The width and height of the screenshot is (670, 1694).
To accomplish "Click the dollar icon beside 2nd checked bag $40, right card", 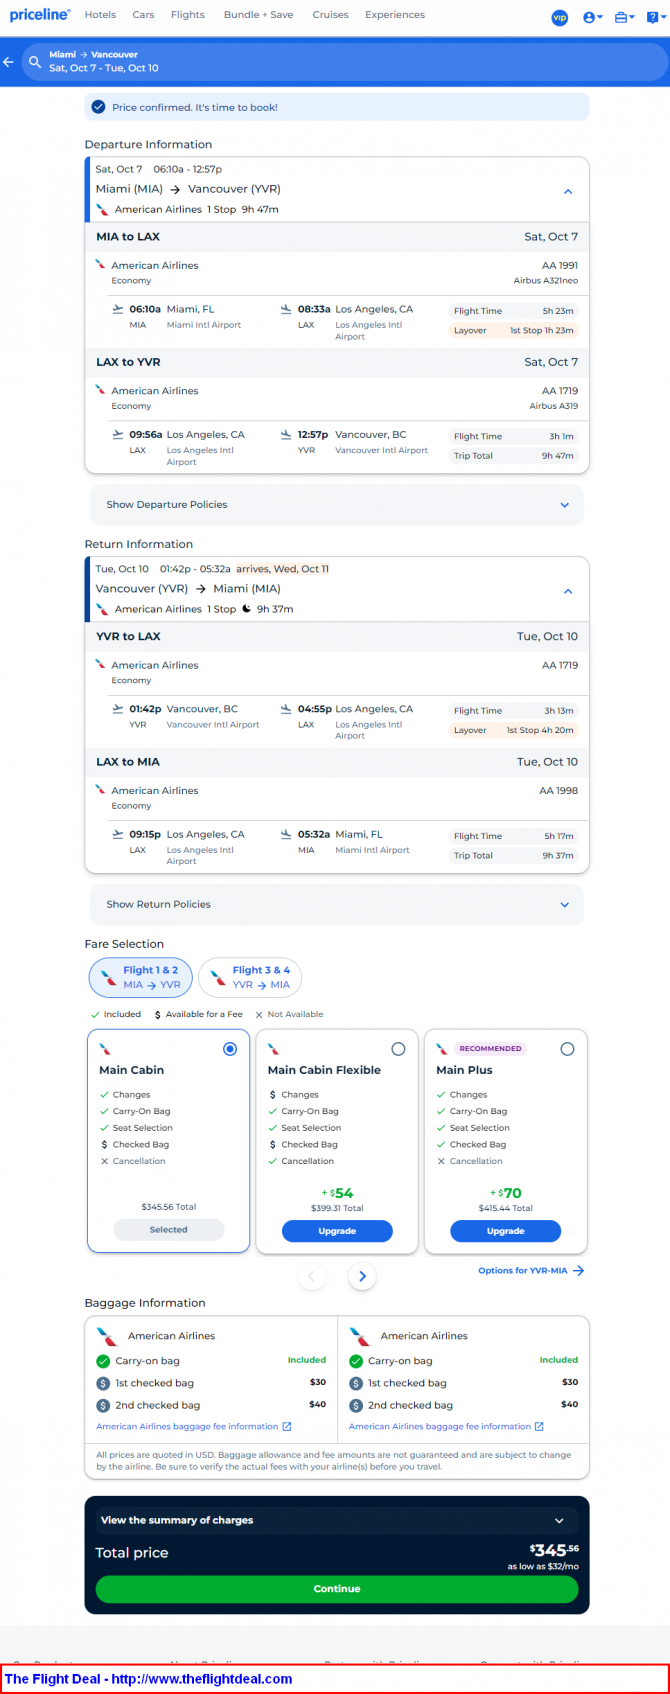I will tap(356, 1405).
